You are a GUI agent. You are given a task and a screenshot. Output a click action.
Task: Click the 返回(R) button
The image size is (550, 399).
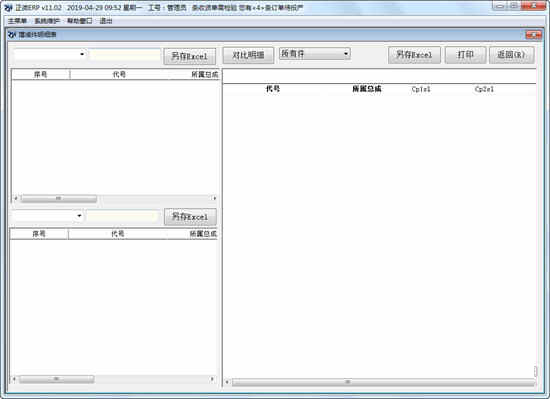[x=512, y=55]
